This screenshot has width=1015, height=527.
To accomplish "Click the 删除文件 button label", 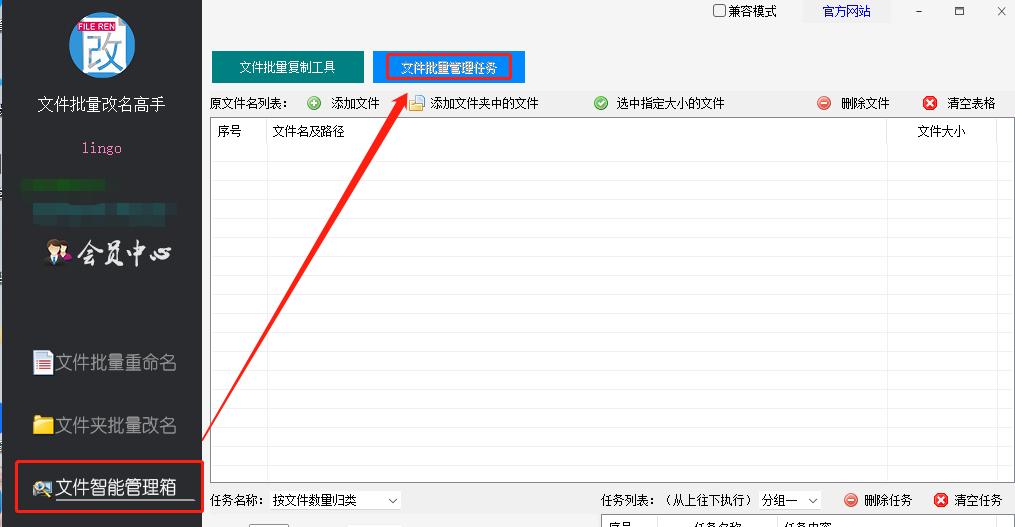I will (x=865, y=104).
